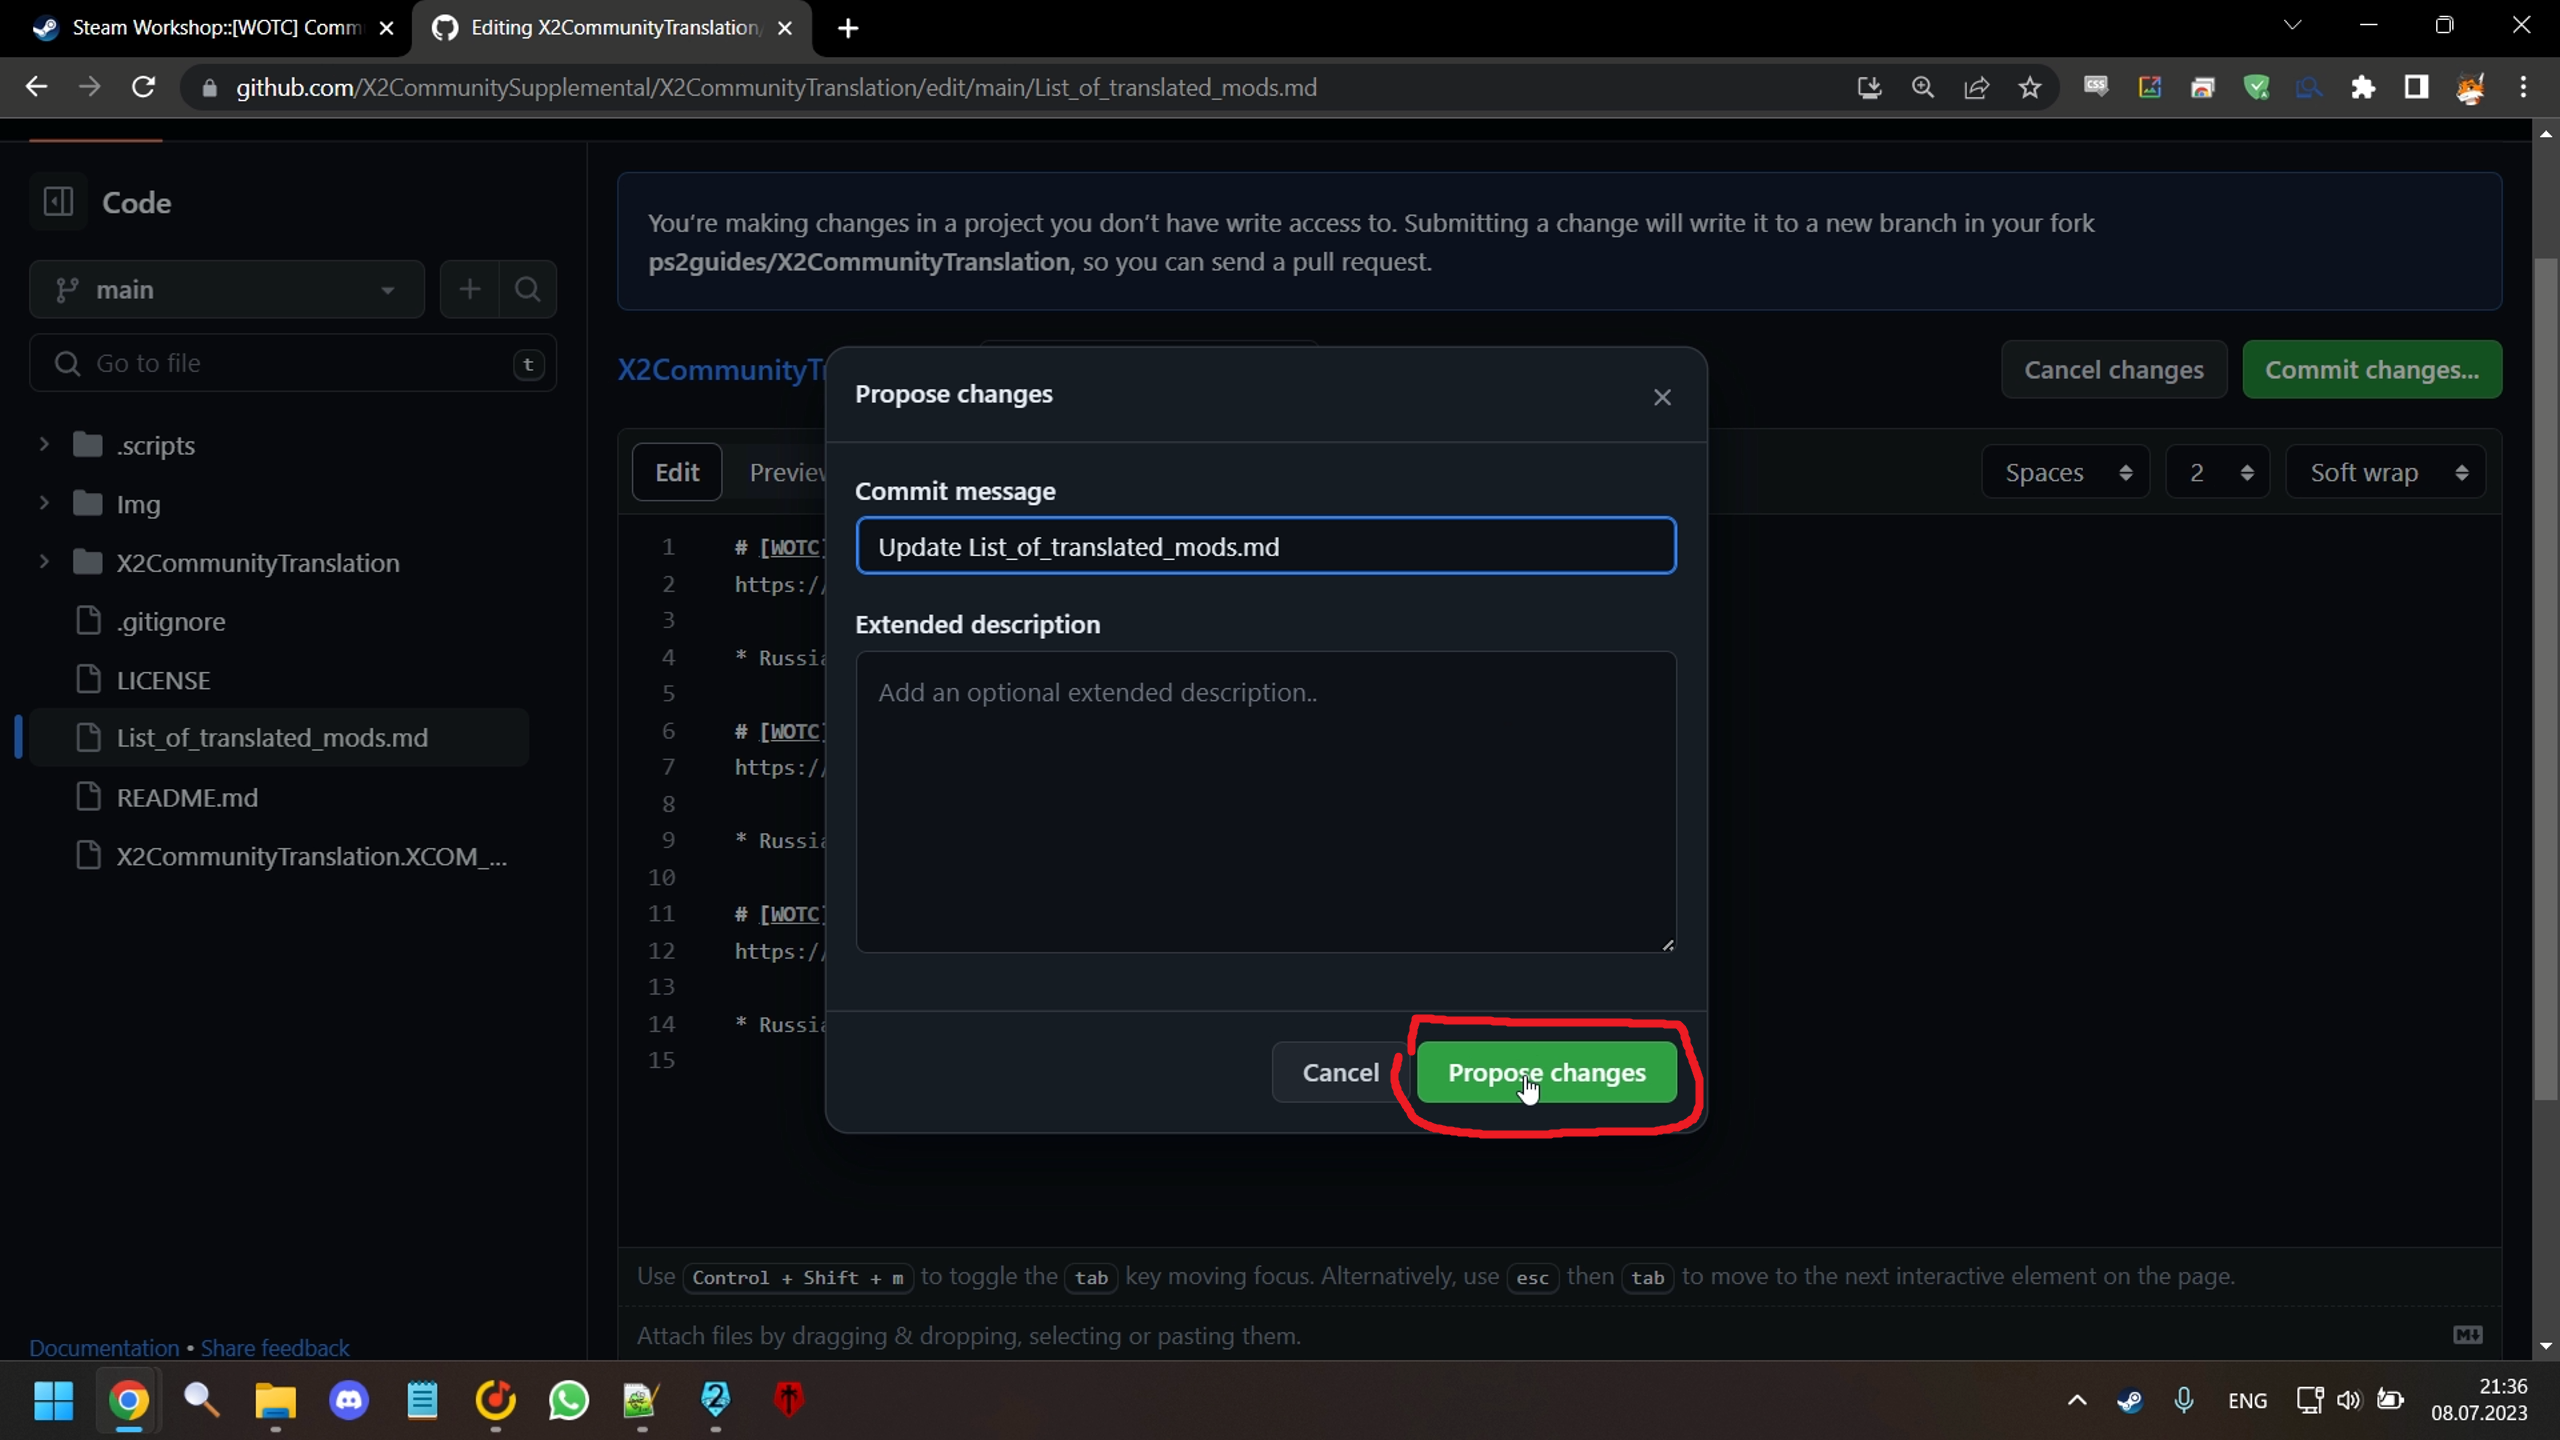Image resolution: width=2560 pixels, height=1440 pixels.
Task: Close the Propose changes dialog
Action: tap(1662, 398)
